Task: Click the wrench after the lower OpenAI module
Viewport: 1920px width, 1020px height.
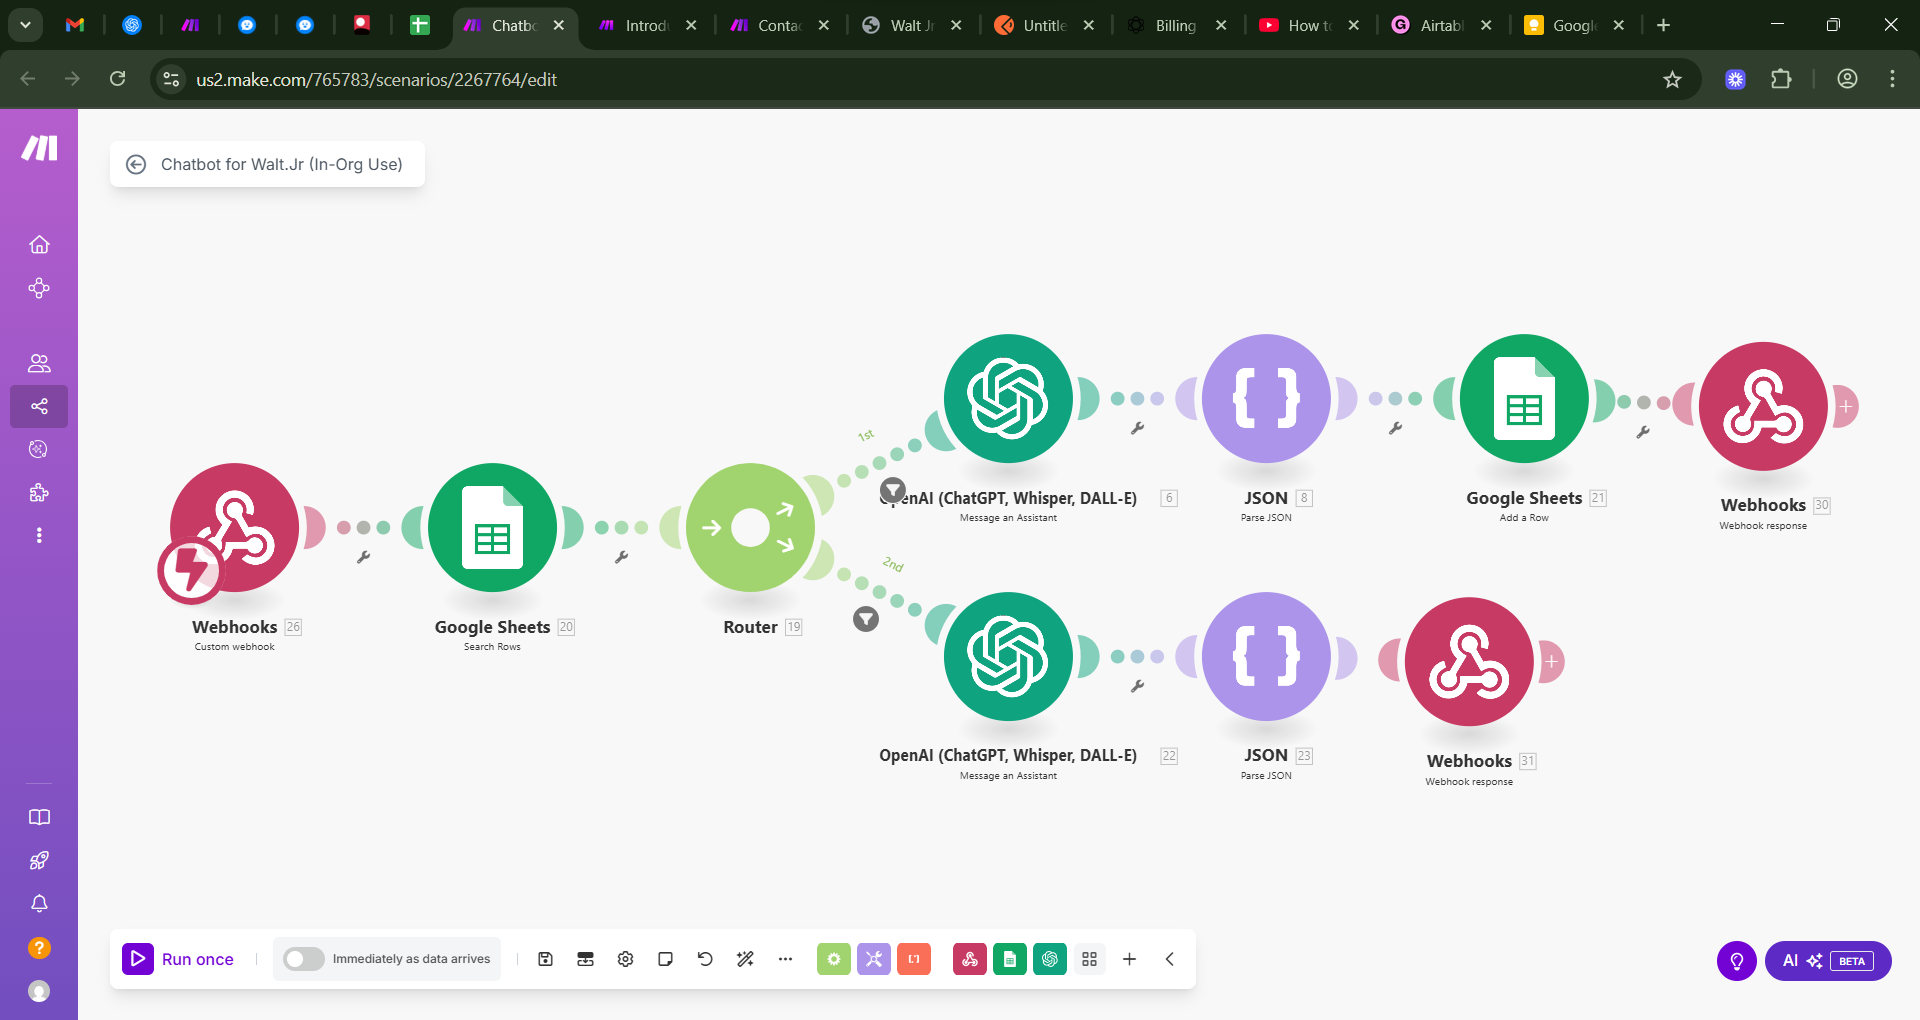Action: tap(1138, 686)
